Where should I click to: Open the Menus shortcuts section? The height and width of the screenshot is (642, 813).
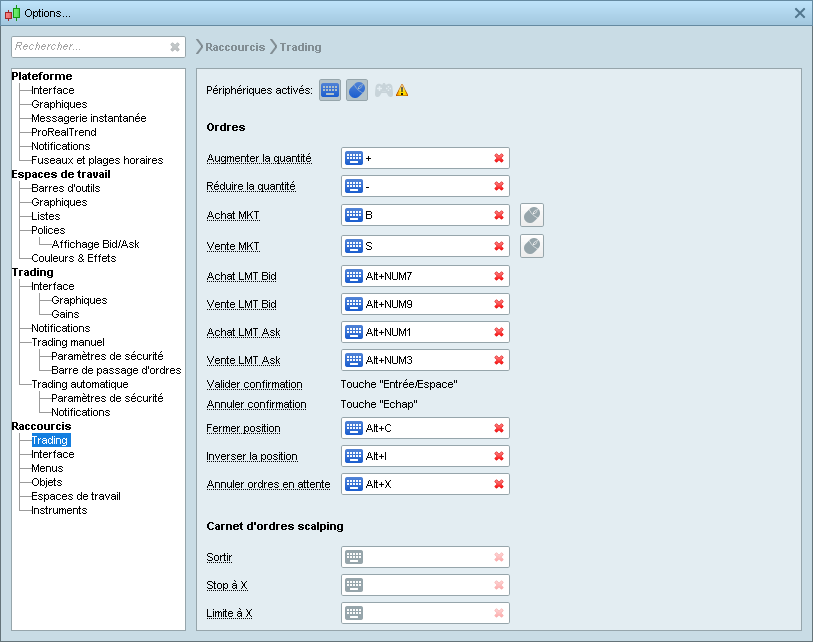tap(47, 468)
